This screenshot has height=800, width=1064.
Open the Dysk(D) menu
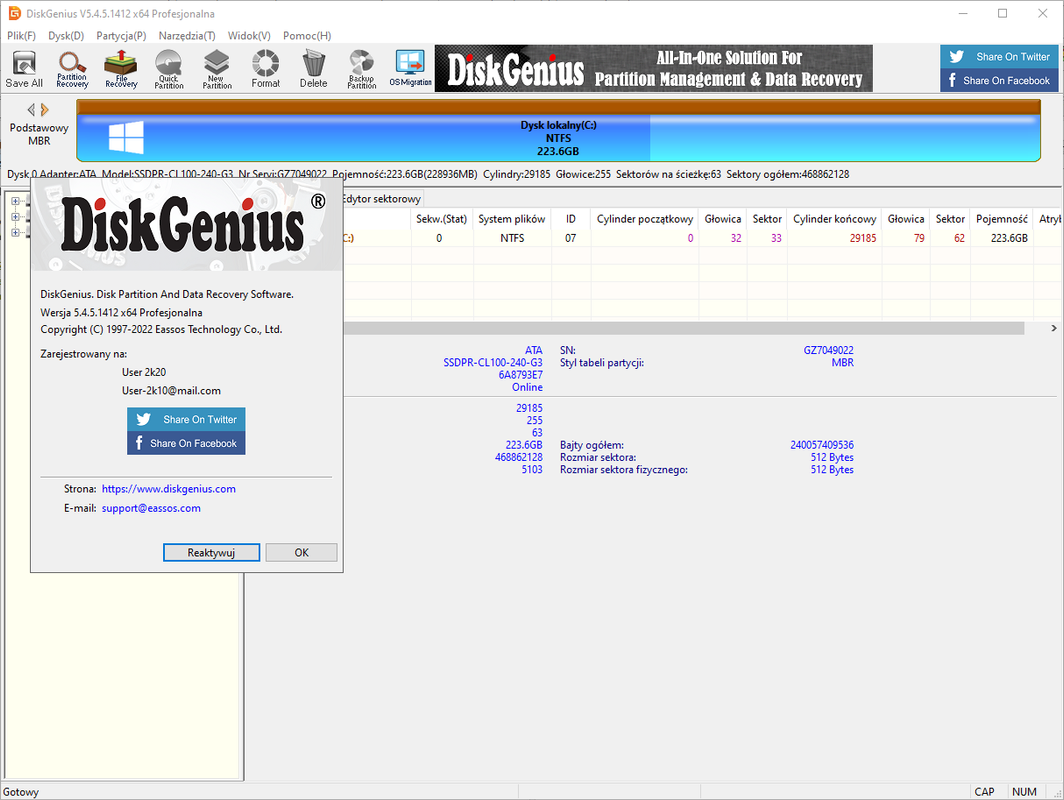point(66,35)
